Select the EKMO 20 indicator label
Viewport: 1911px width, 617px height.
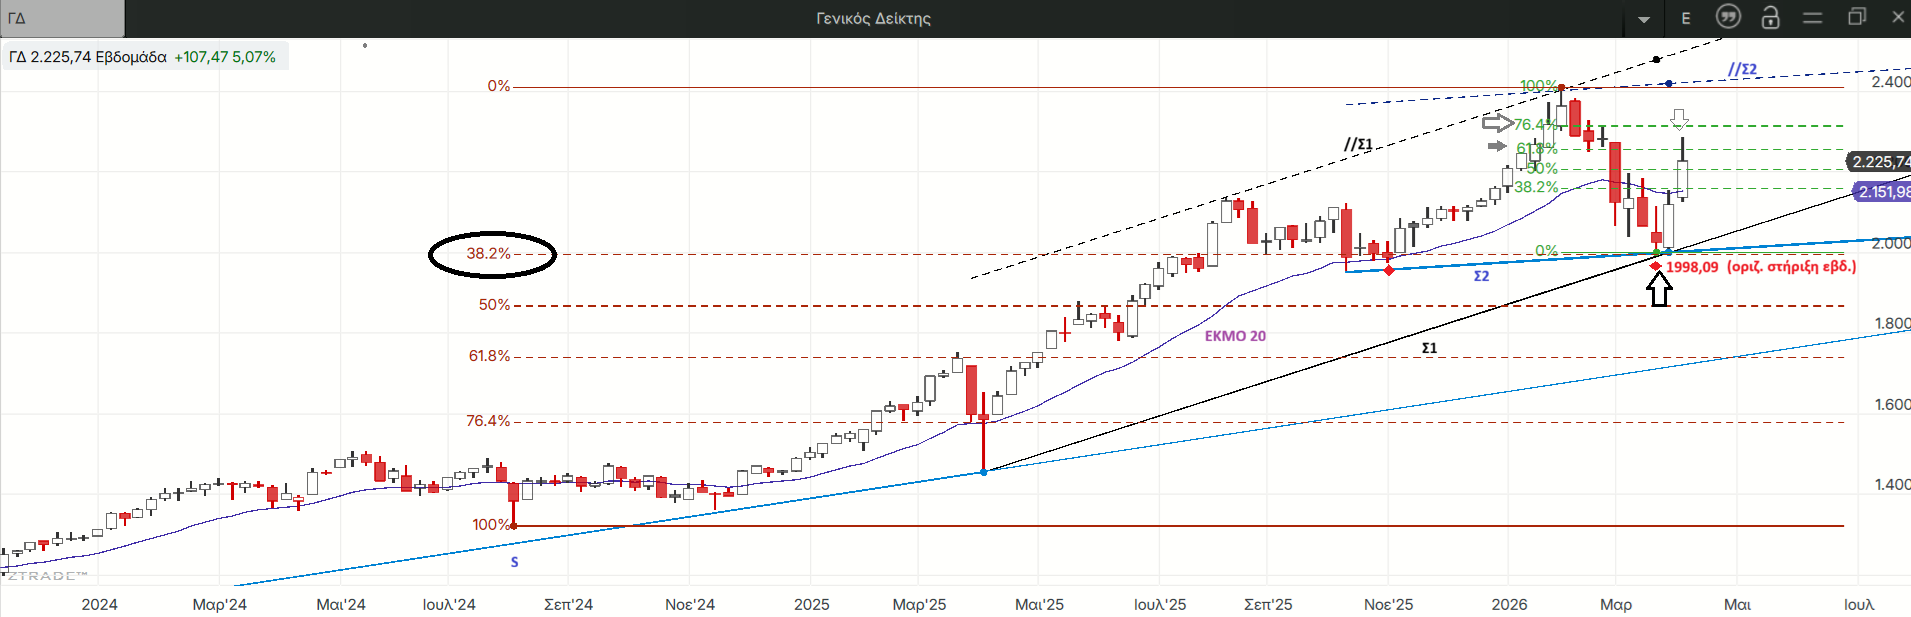(1235, 336)
